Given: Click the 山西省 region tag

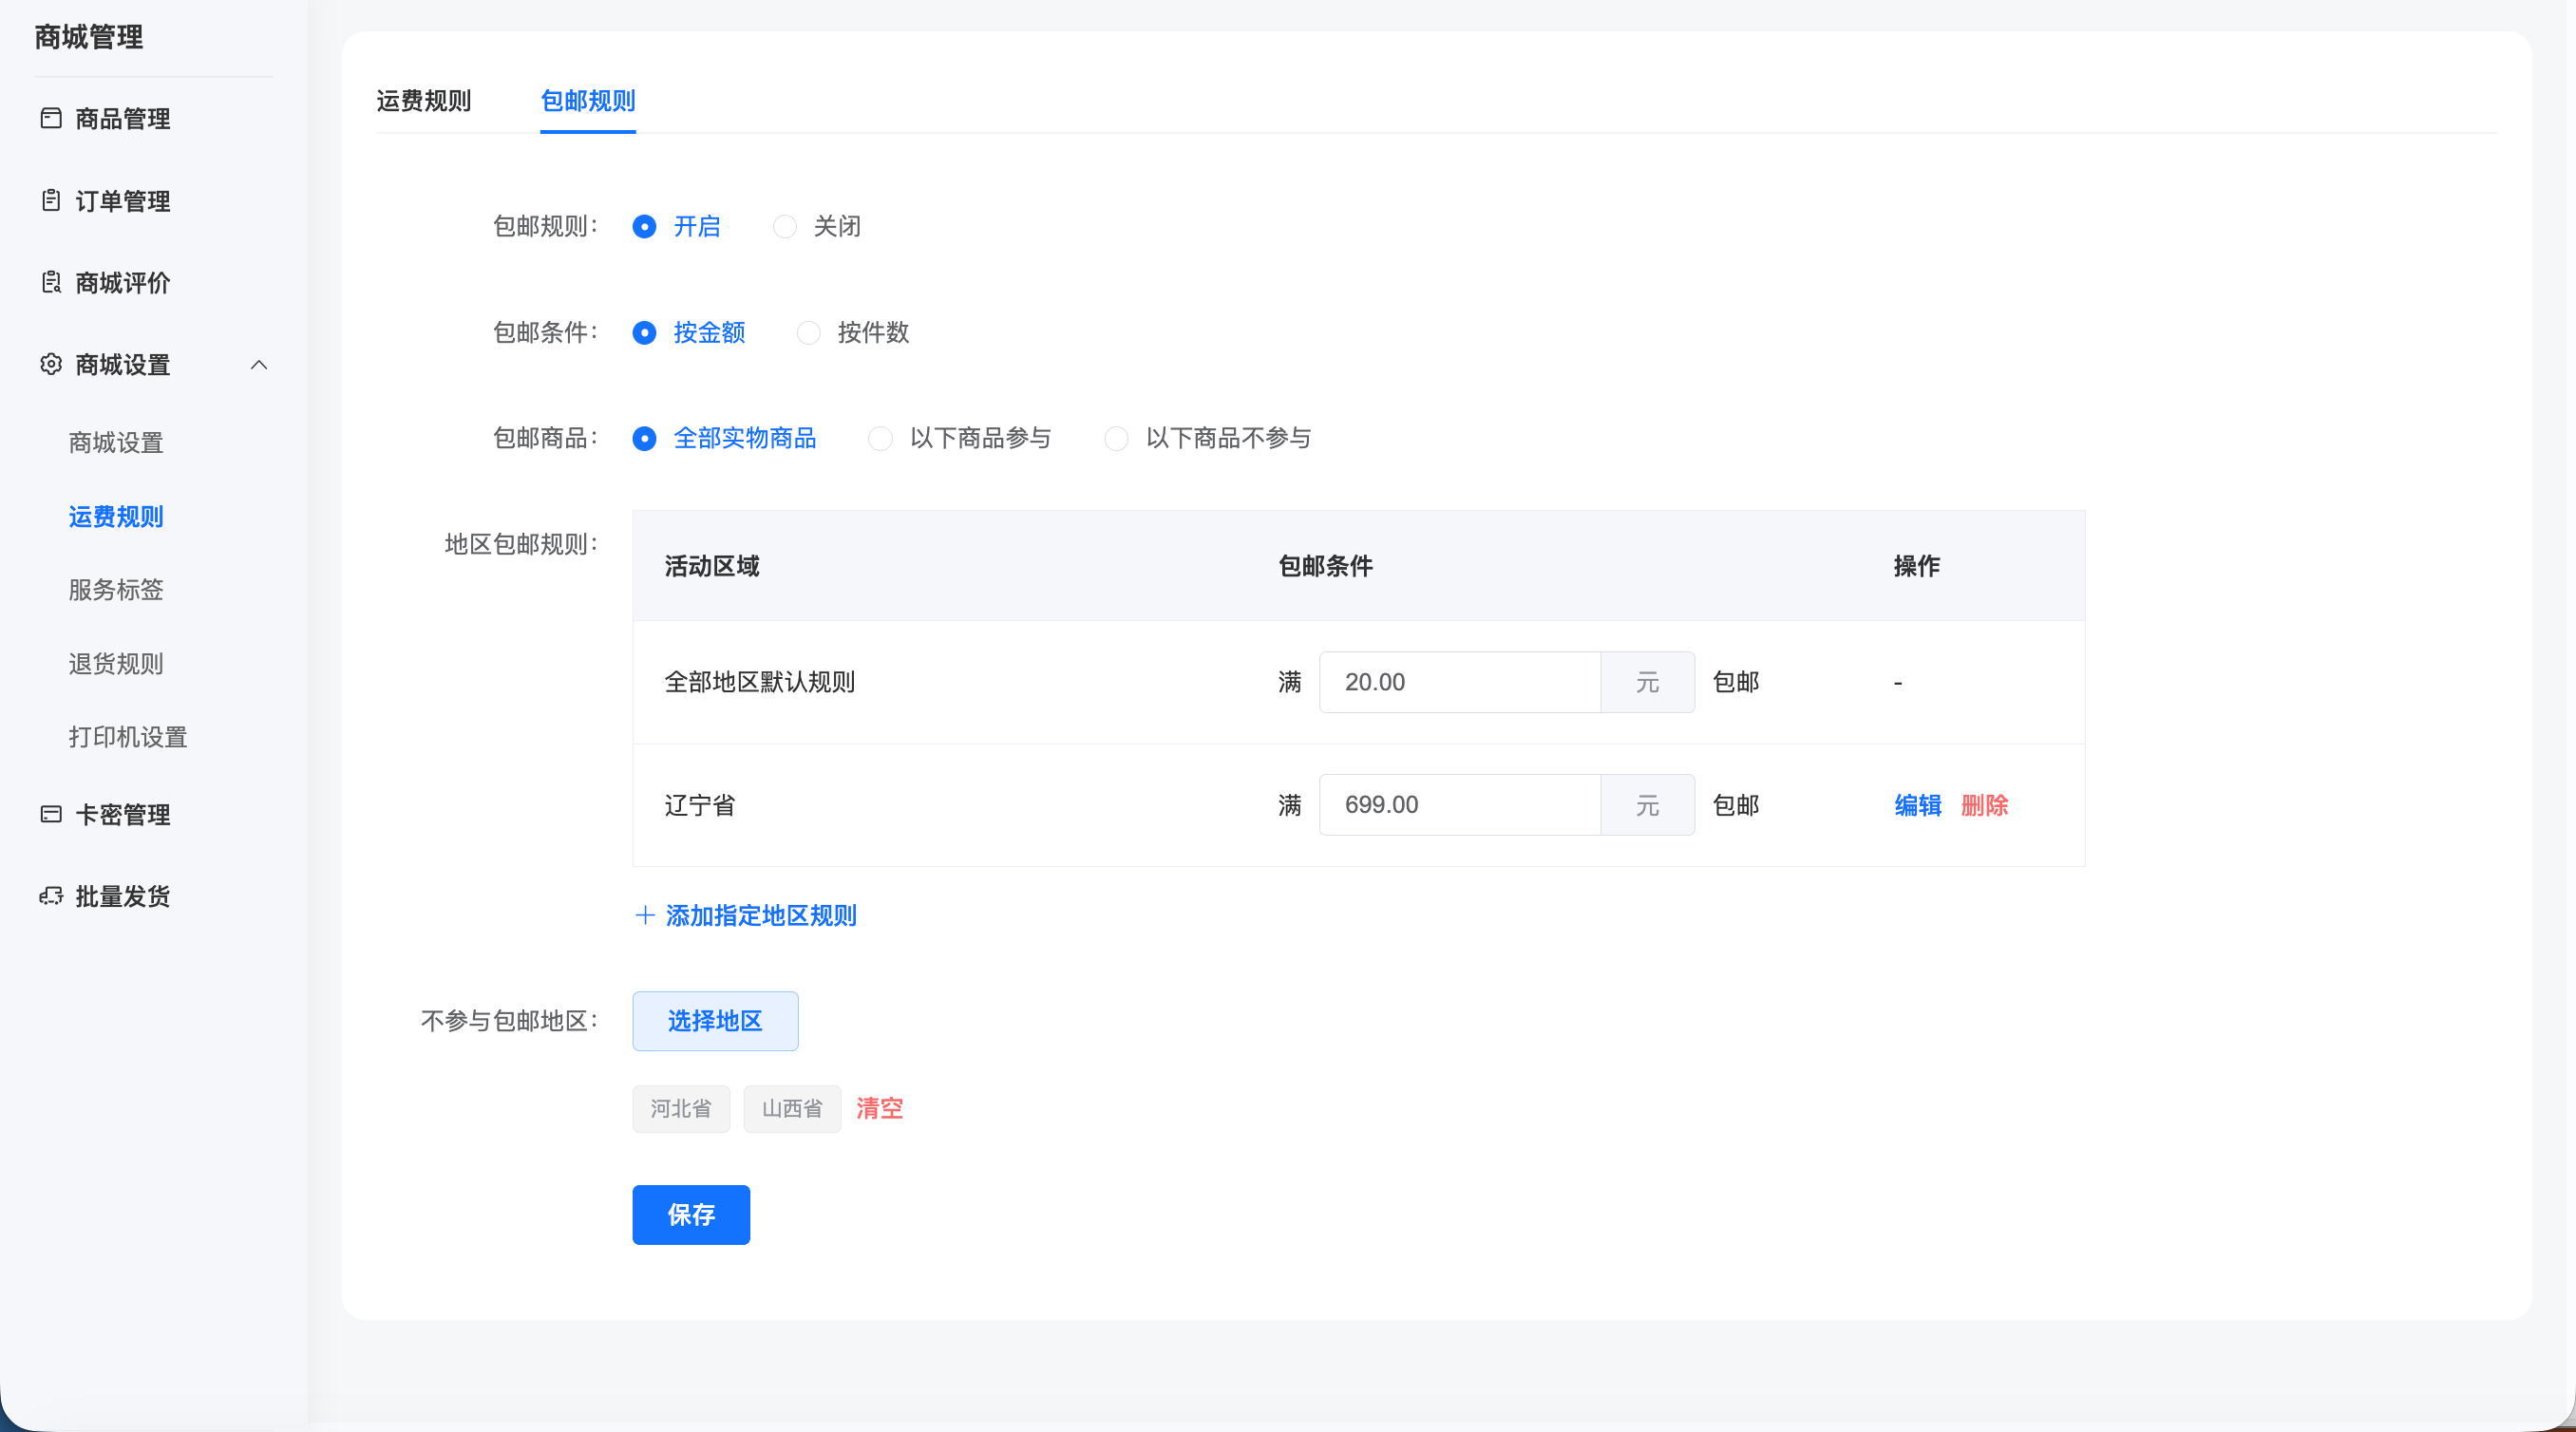Looking at the screenshot, I should (792, 1109).
